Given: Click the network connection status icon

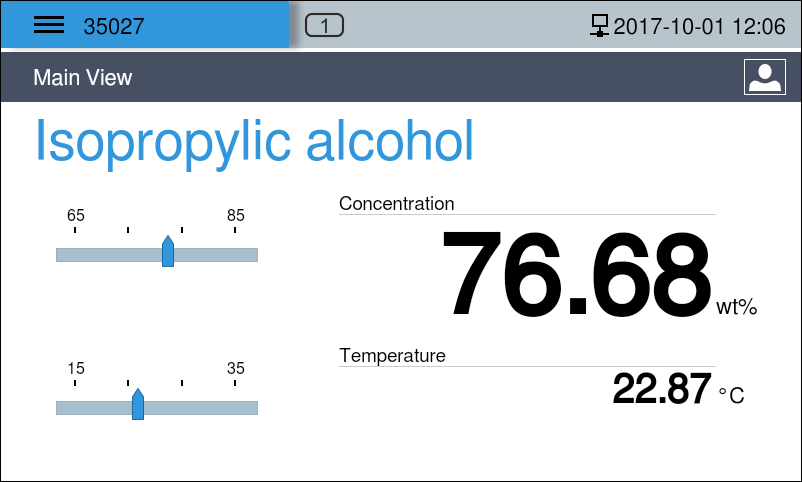Looking at the screenshot, I should tap(600, 26).
